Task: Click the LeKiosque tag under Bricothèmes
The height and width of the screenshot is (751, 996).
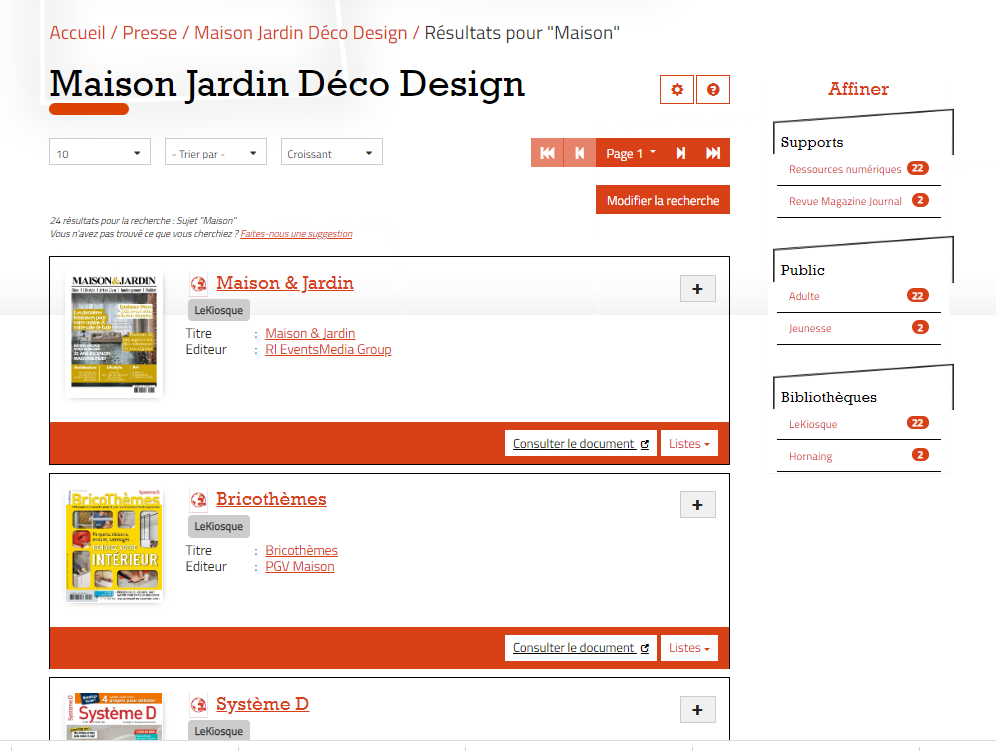Action: (x=219, y=526)
